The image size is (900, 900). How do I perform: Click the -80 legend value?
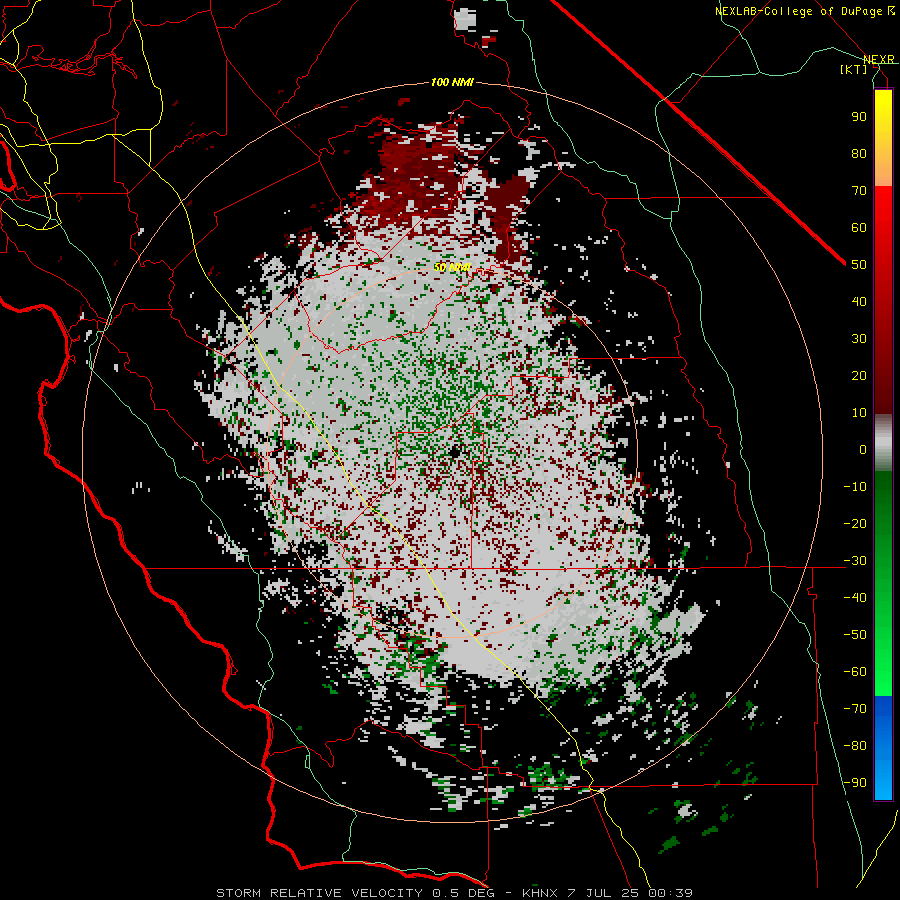(855, 746)
